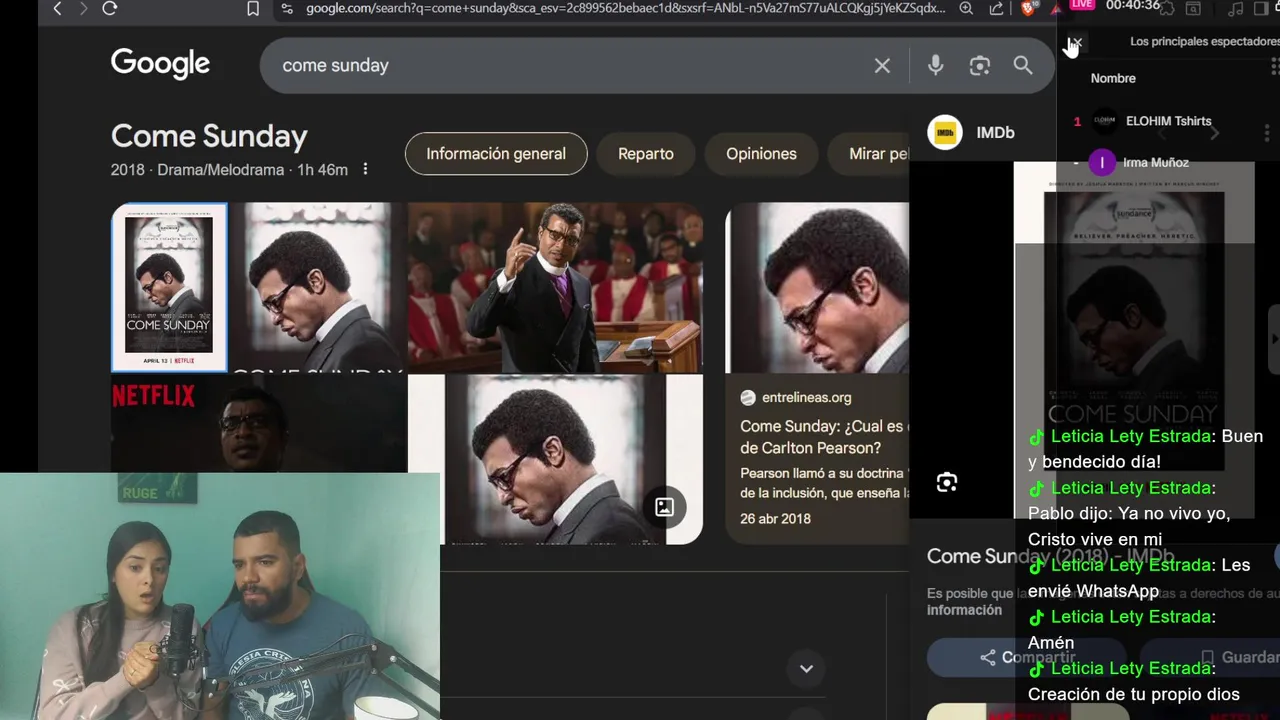Select the Información general tab
1280x720 pixels.
[x=496, y=154]
